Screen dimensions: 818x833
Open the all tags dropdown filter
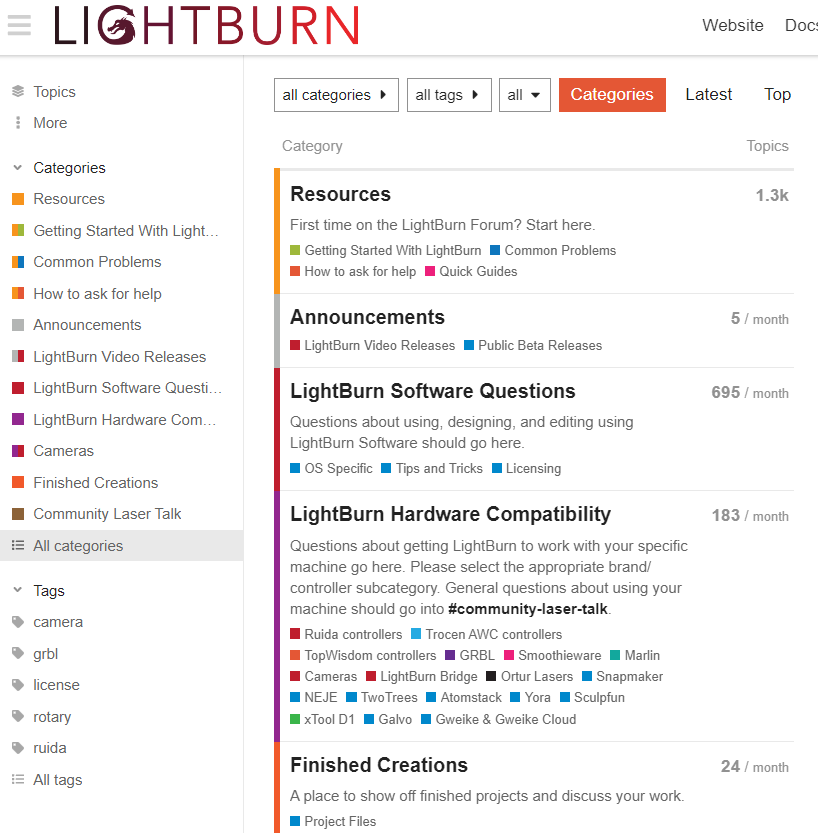(x=449, y=95)
